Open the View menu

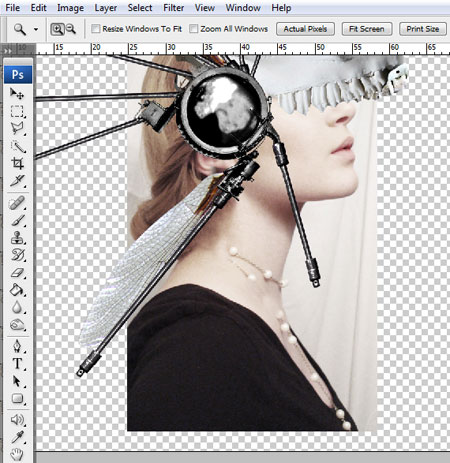coord(205,7)
